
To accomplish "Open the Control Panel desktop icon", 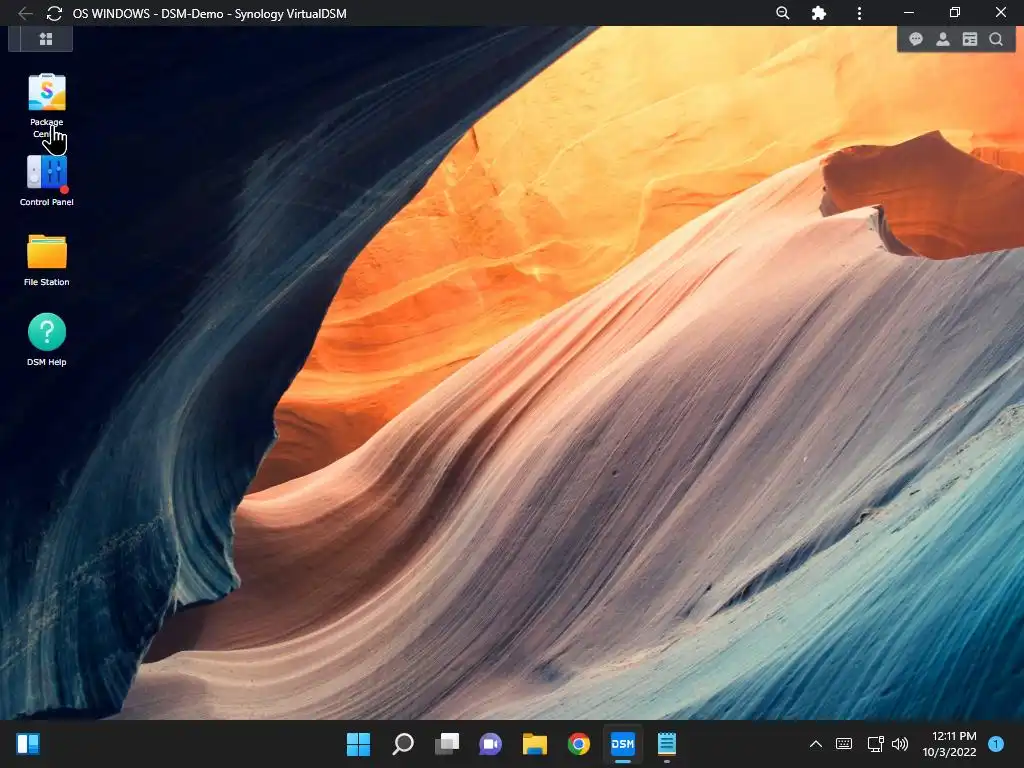I will (46, 174).
